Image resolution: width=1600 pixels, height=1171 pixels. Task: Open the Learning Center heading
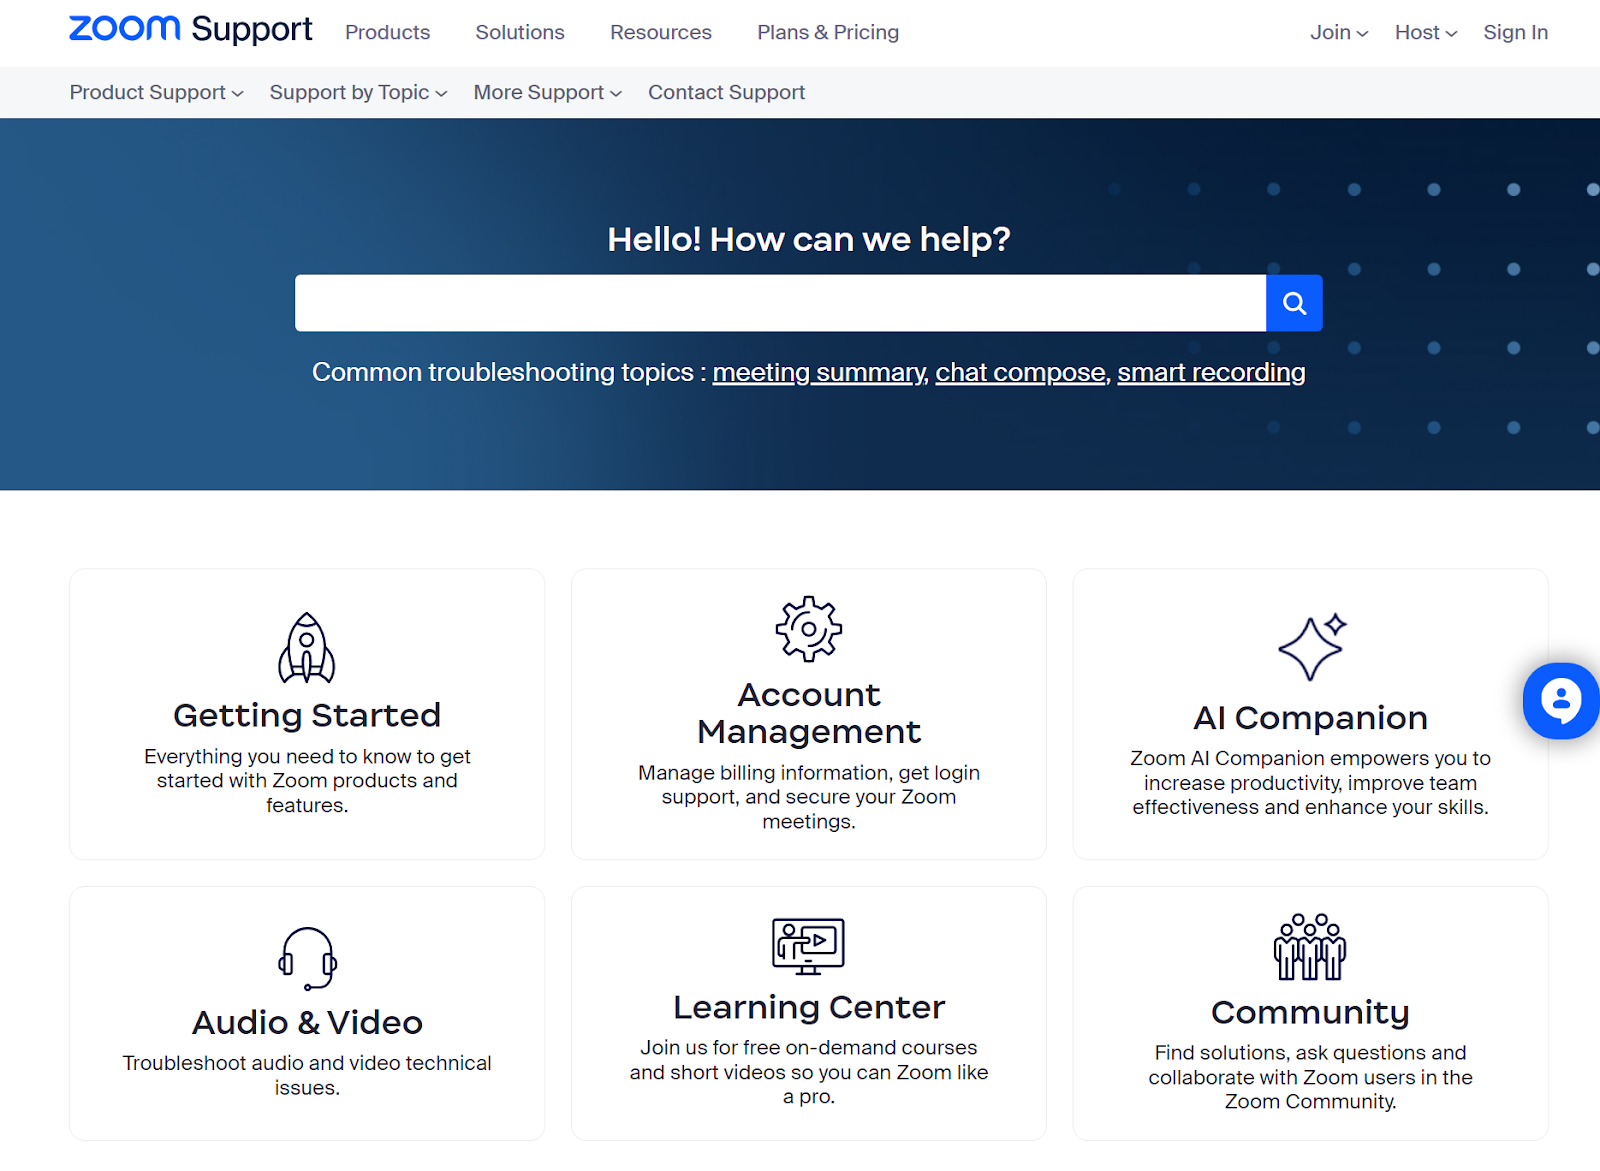click(809, 1007)
